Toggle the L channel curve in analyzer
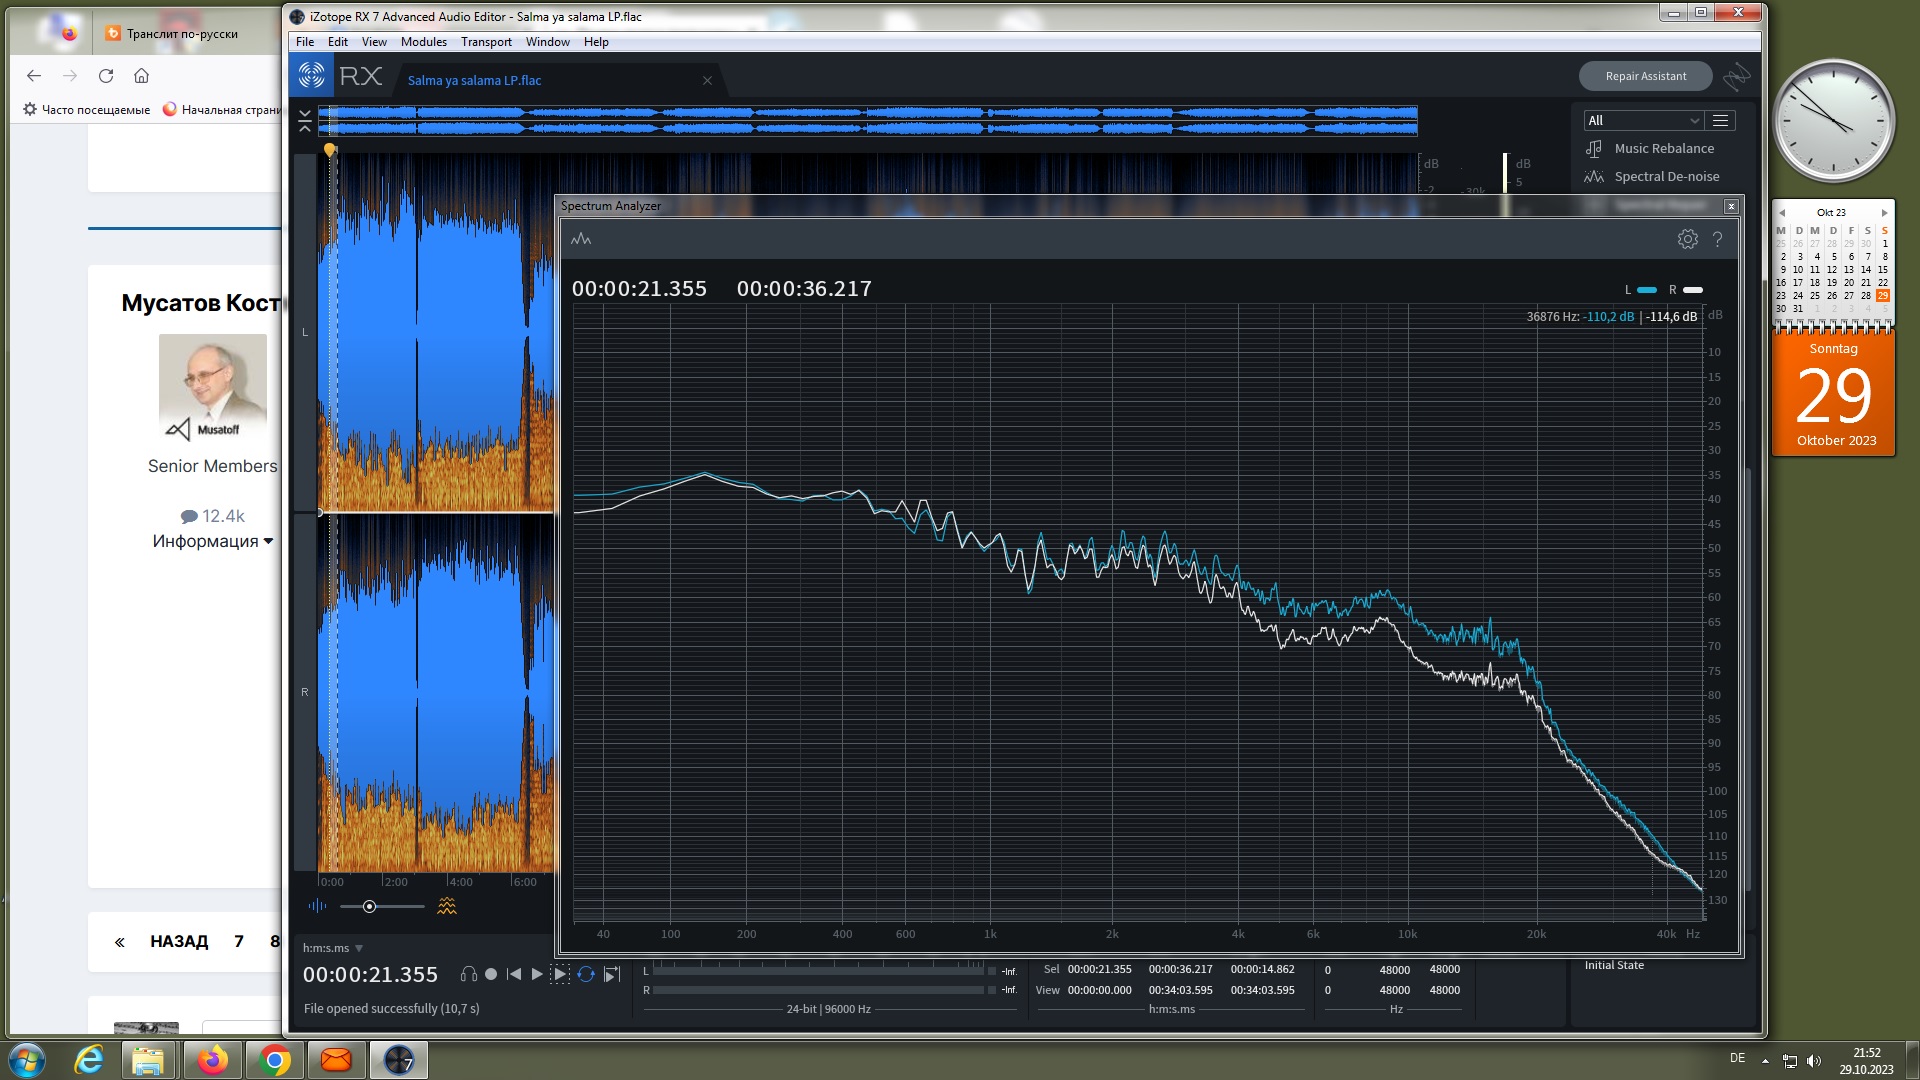The width and height of the screenshot is (1920, 1080). click(1646, 290)
